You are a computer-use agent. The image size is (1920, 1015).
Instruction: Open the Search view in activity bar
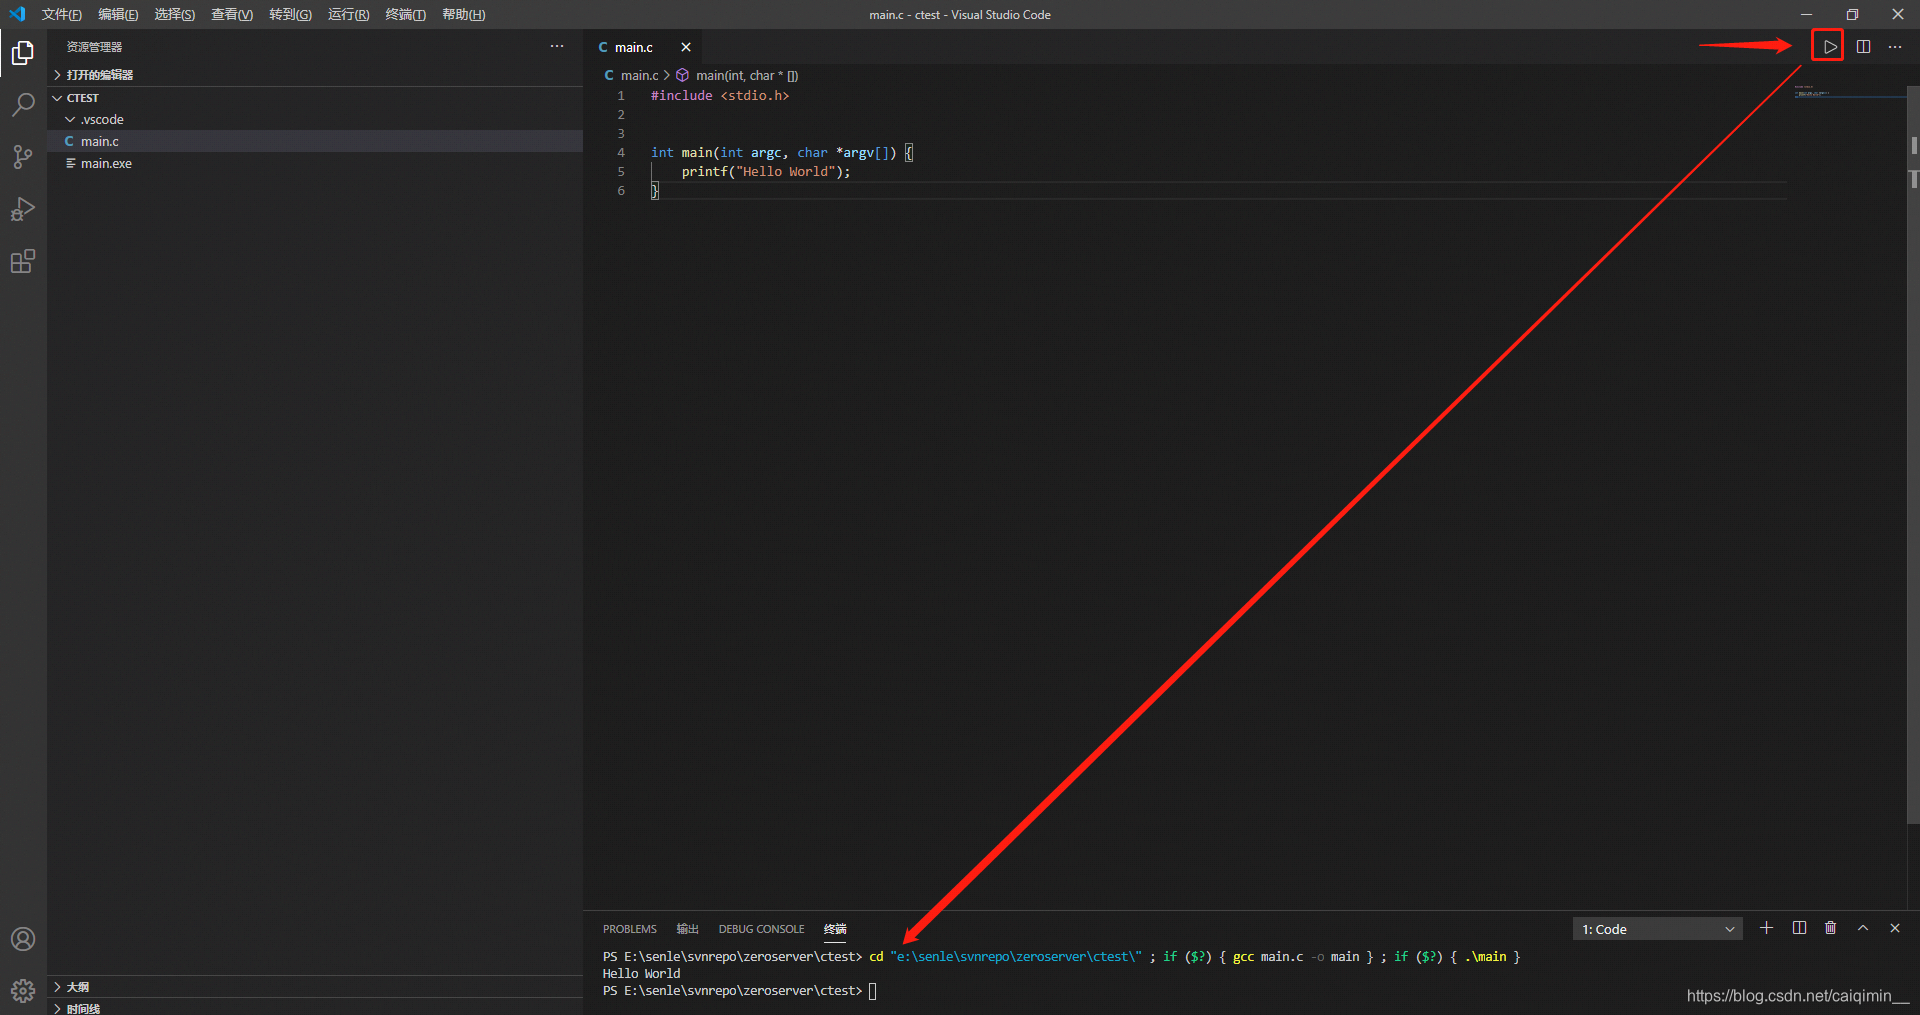[x=23, y=104]
